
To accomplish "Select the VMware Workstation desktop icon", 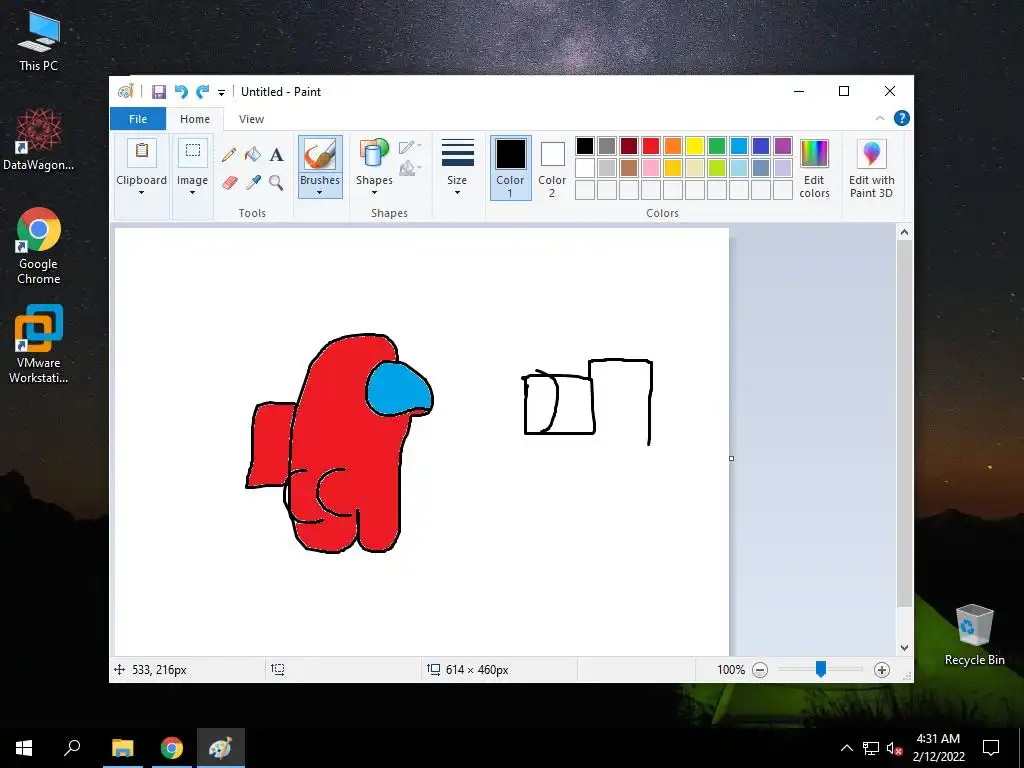I will pyautogui.click(x=39, y=344).
